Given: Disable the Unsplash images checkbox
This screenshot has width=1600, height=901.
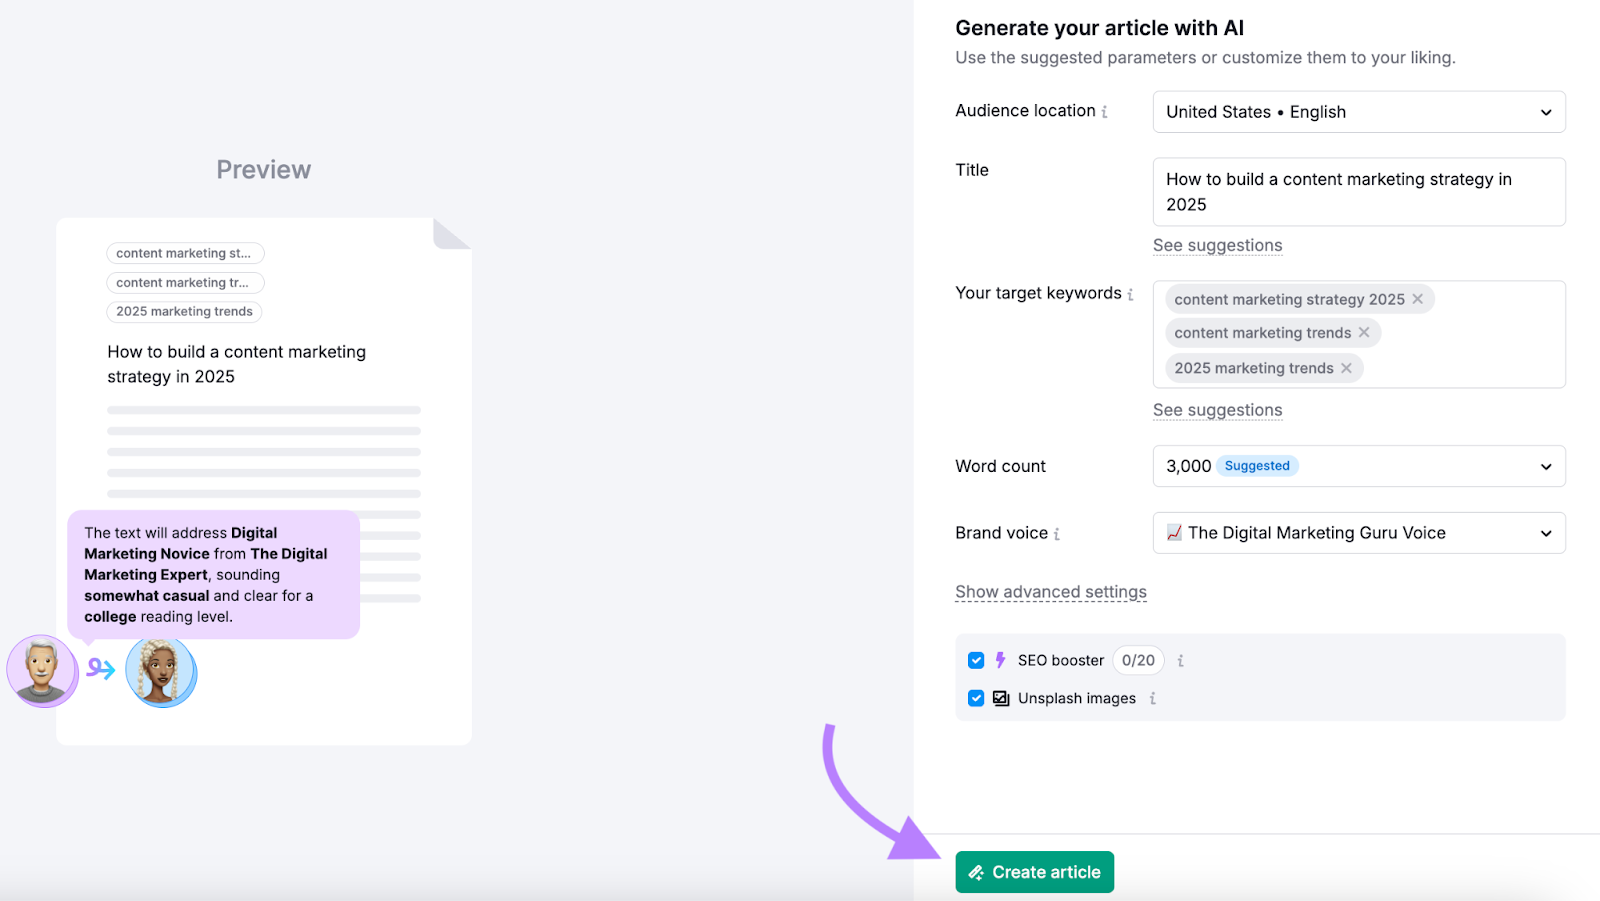Looking at the screenshot, I should 976,698.
